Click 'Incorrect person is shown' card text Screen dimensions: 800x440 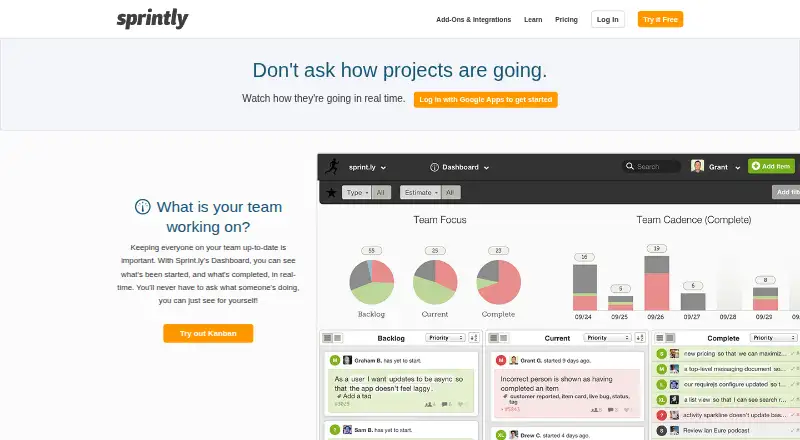(x=556, y=383)
